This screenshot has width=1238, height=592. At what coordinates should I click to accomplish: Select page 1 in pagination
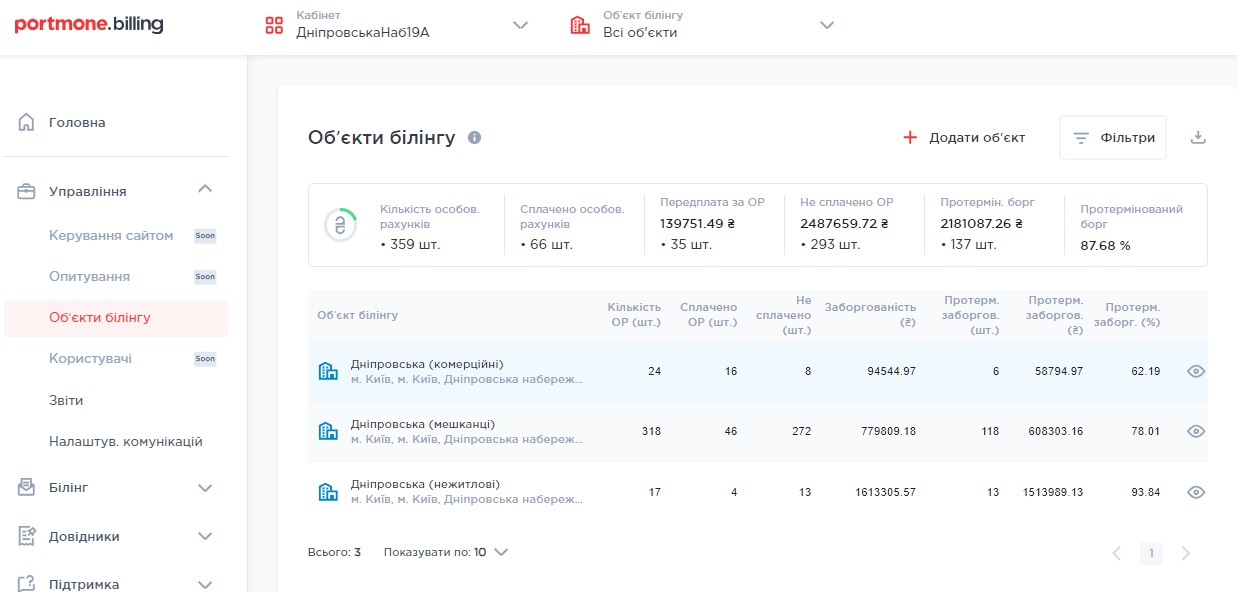pos(1151,553)
